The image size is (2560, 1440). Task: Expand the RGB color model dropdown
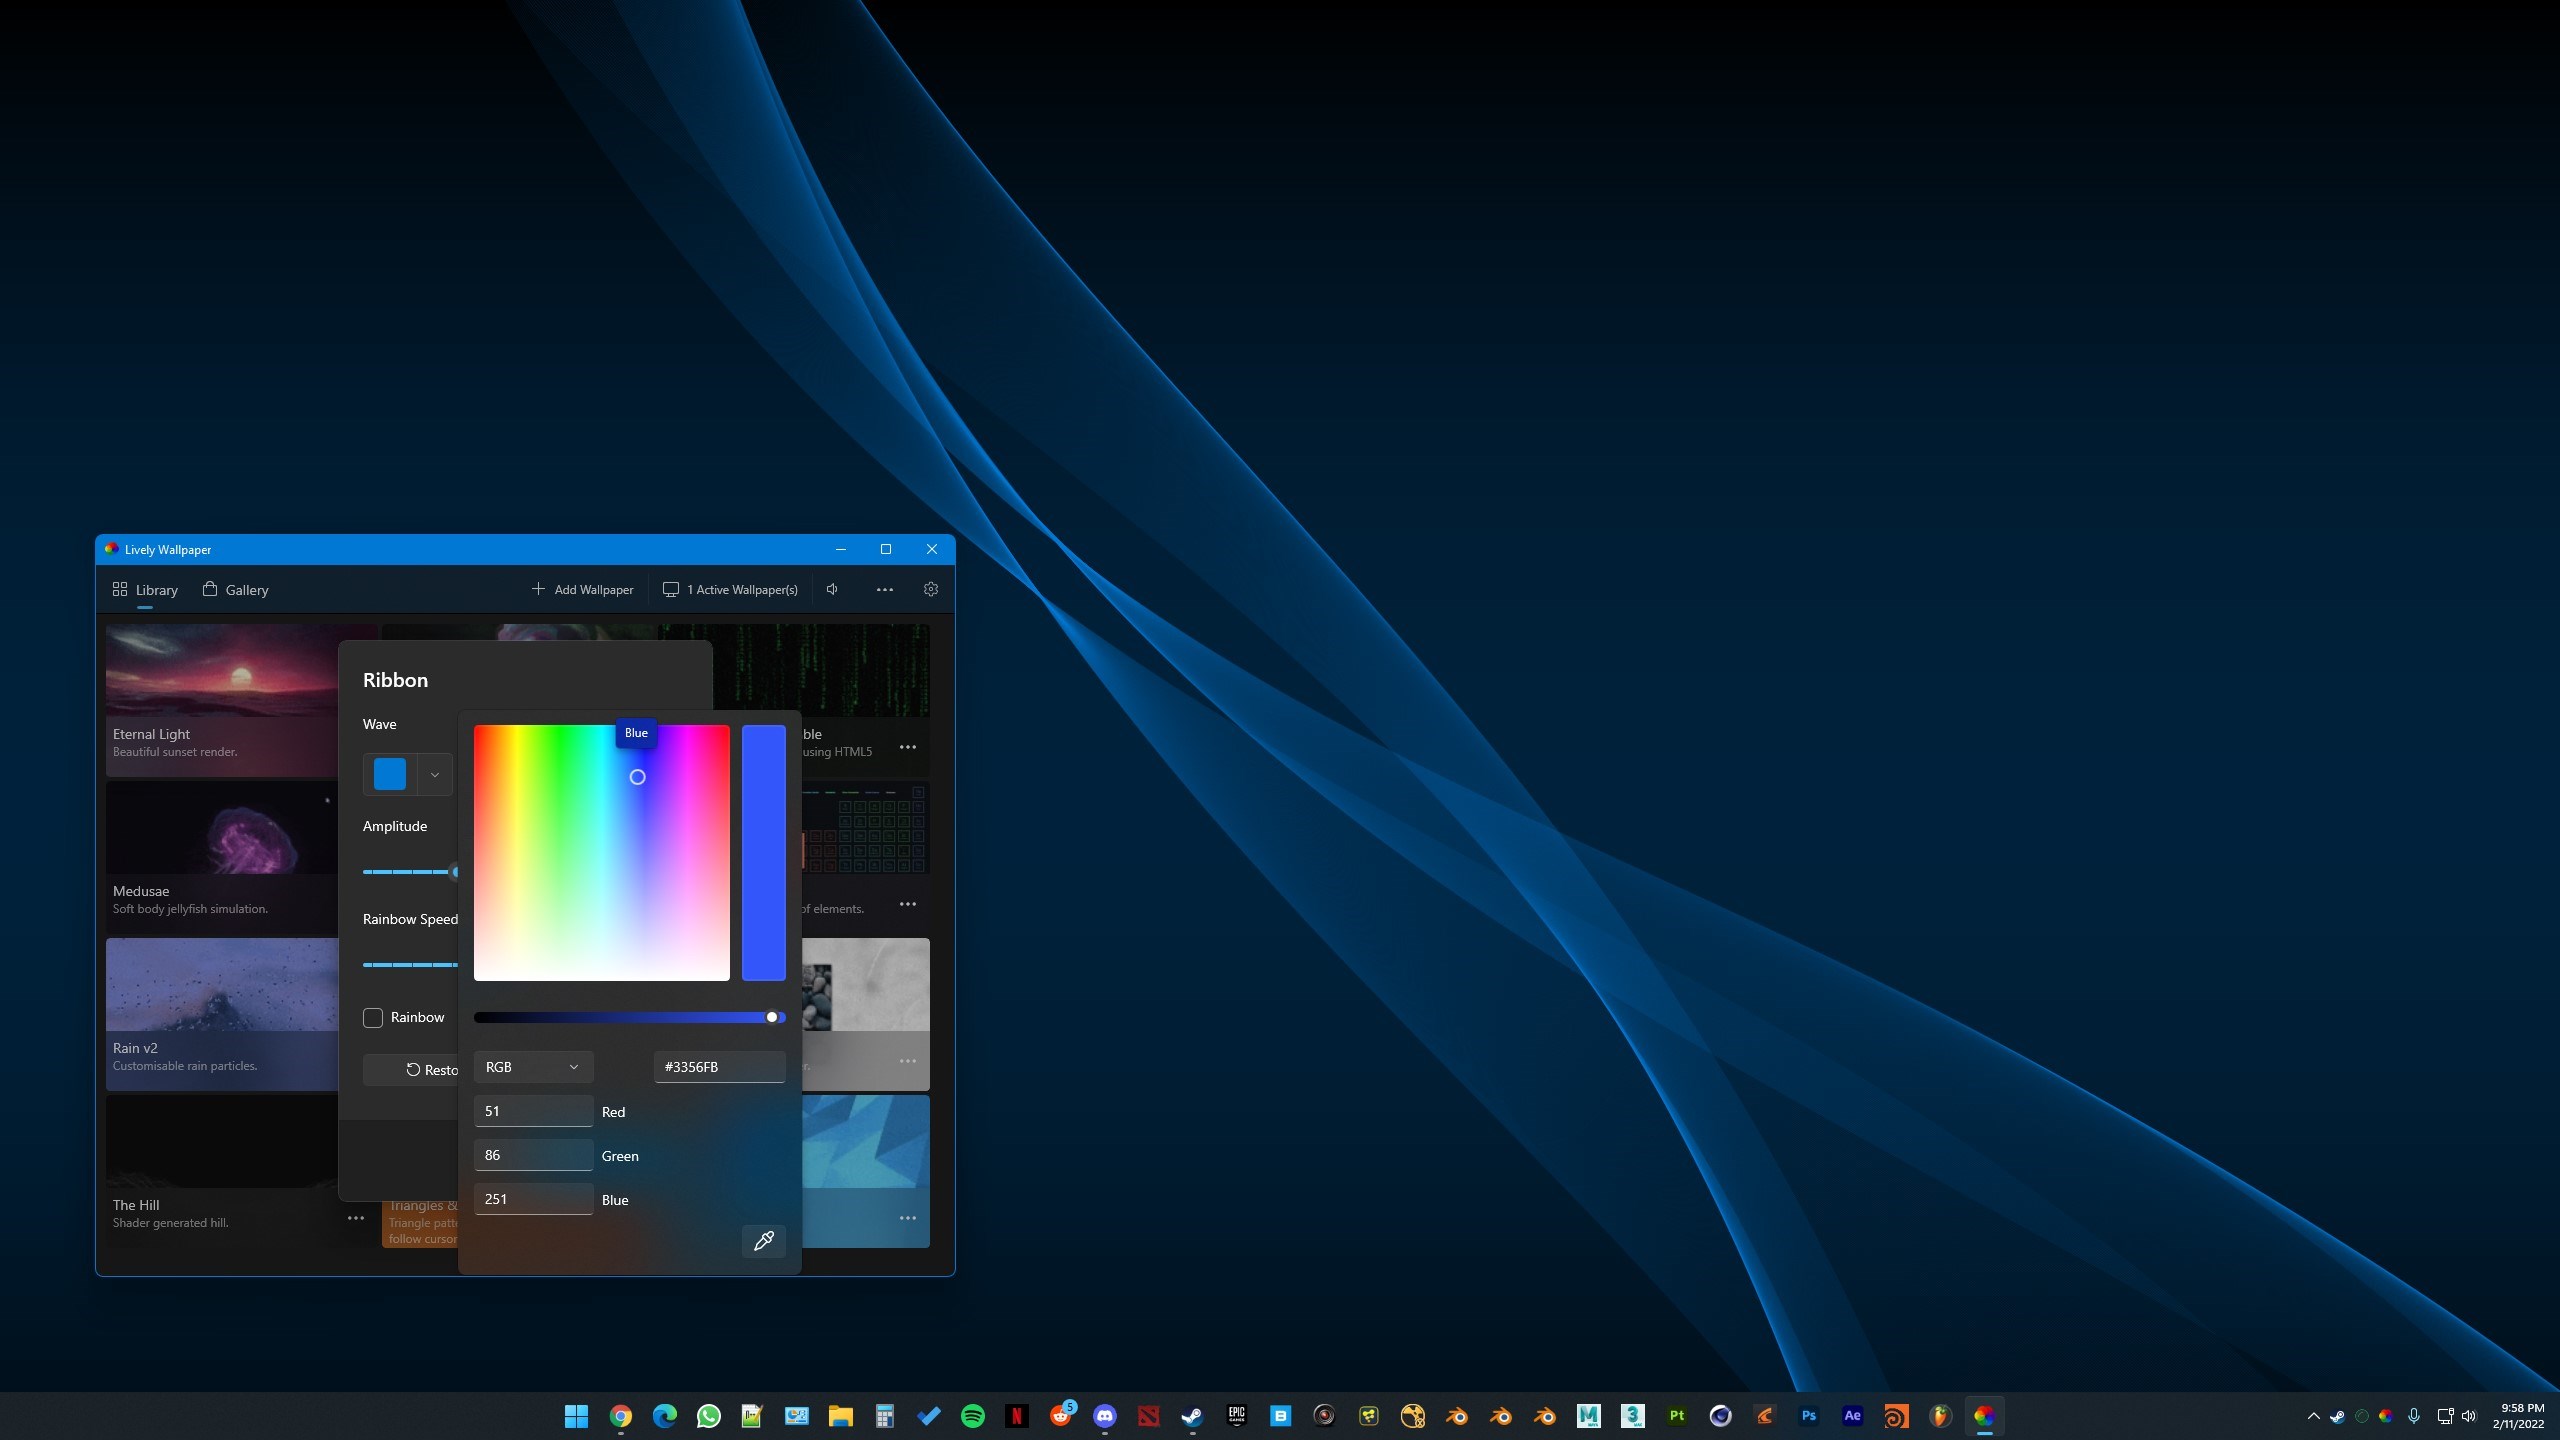tap(533, 1067)
